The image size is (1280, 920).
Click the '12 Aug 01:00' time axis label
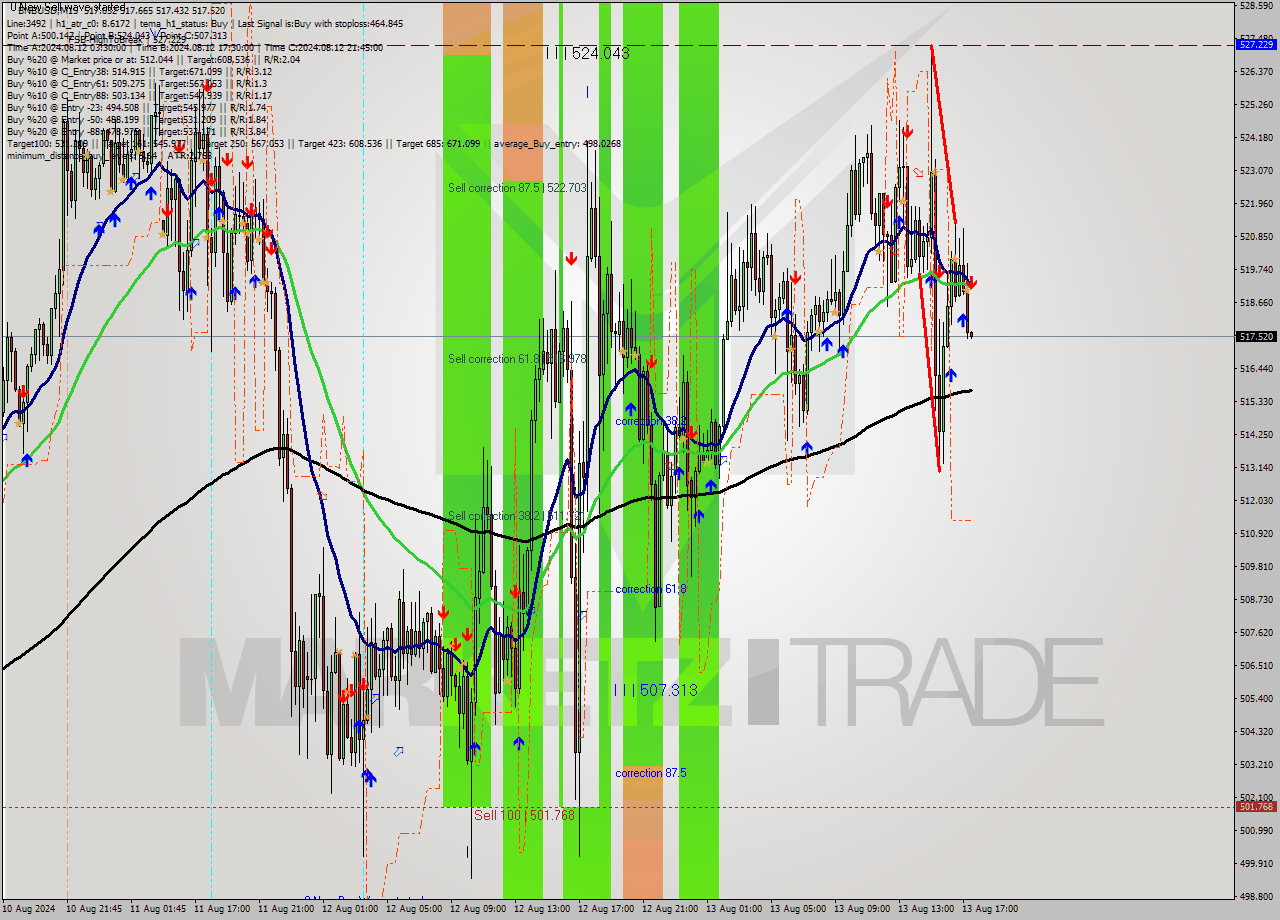tap(350, 909)
